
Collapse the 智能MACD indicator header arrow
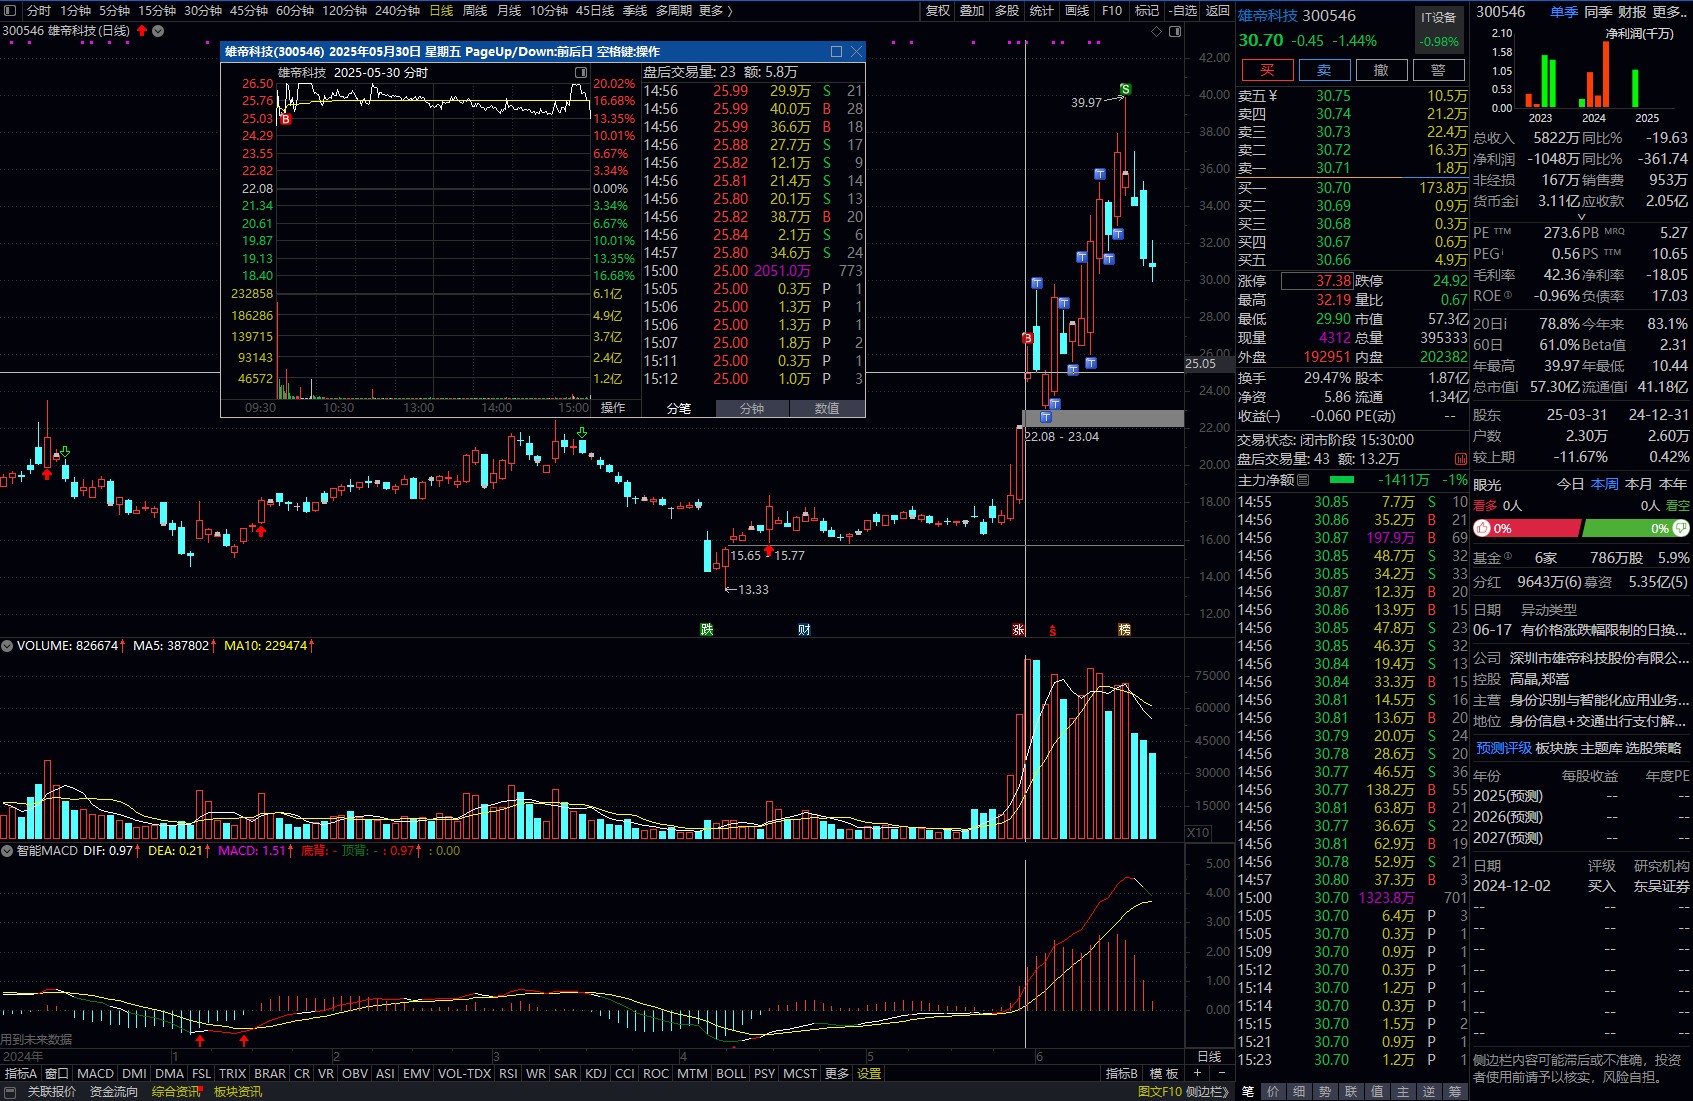pyautogui.click(x=7, y=851)
